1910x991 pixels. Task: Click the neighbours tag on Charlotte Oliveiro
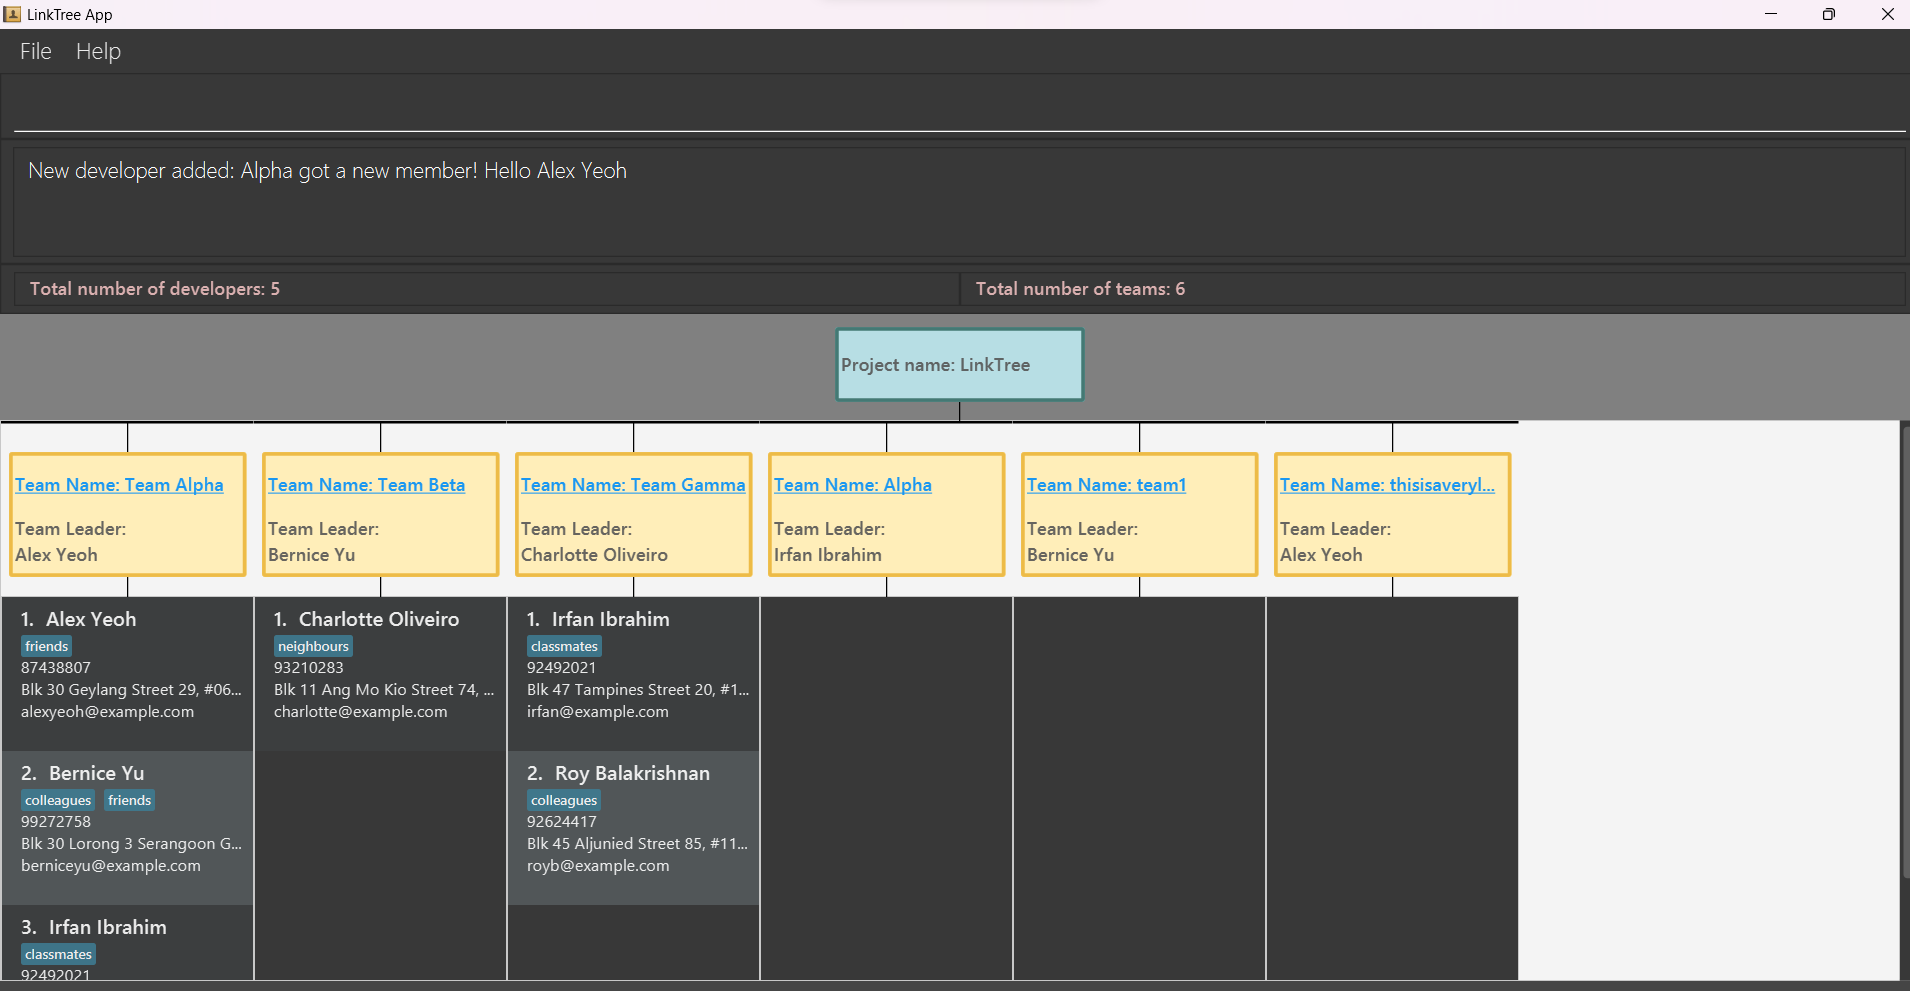click(x=313, y=647)
